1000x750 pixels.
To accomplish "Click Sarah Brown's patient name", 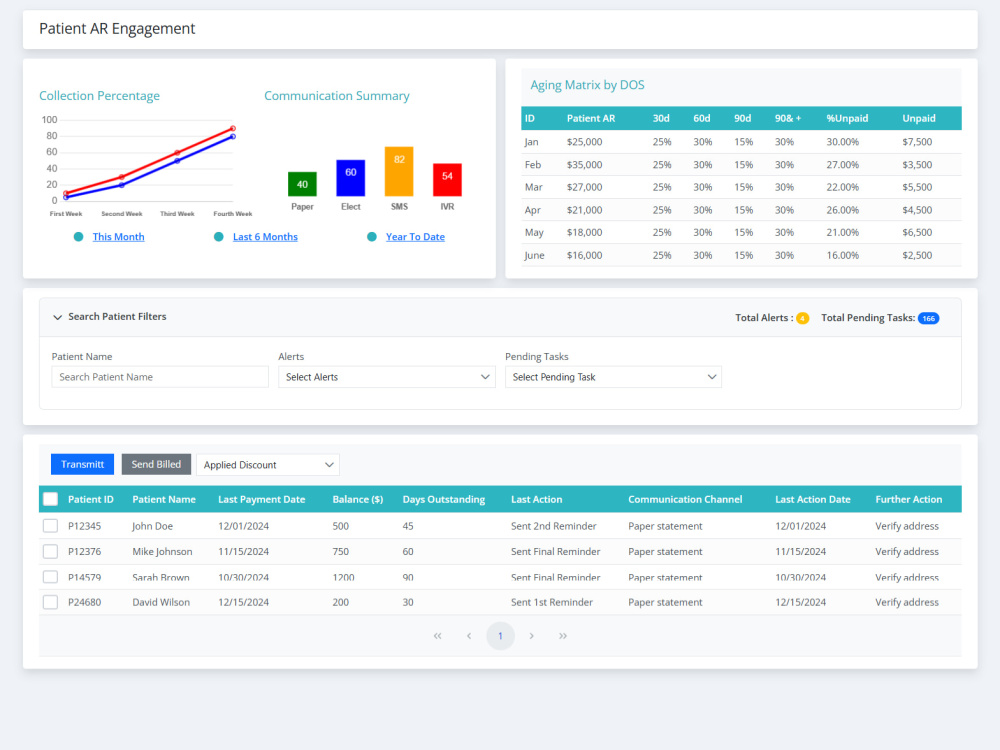I will coord(161,577).
